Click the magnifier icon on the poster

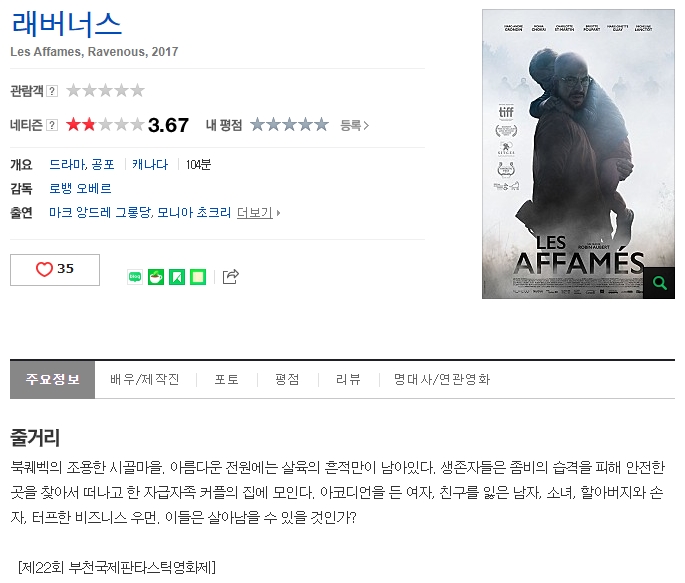tap(659, 283)
